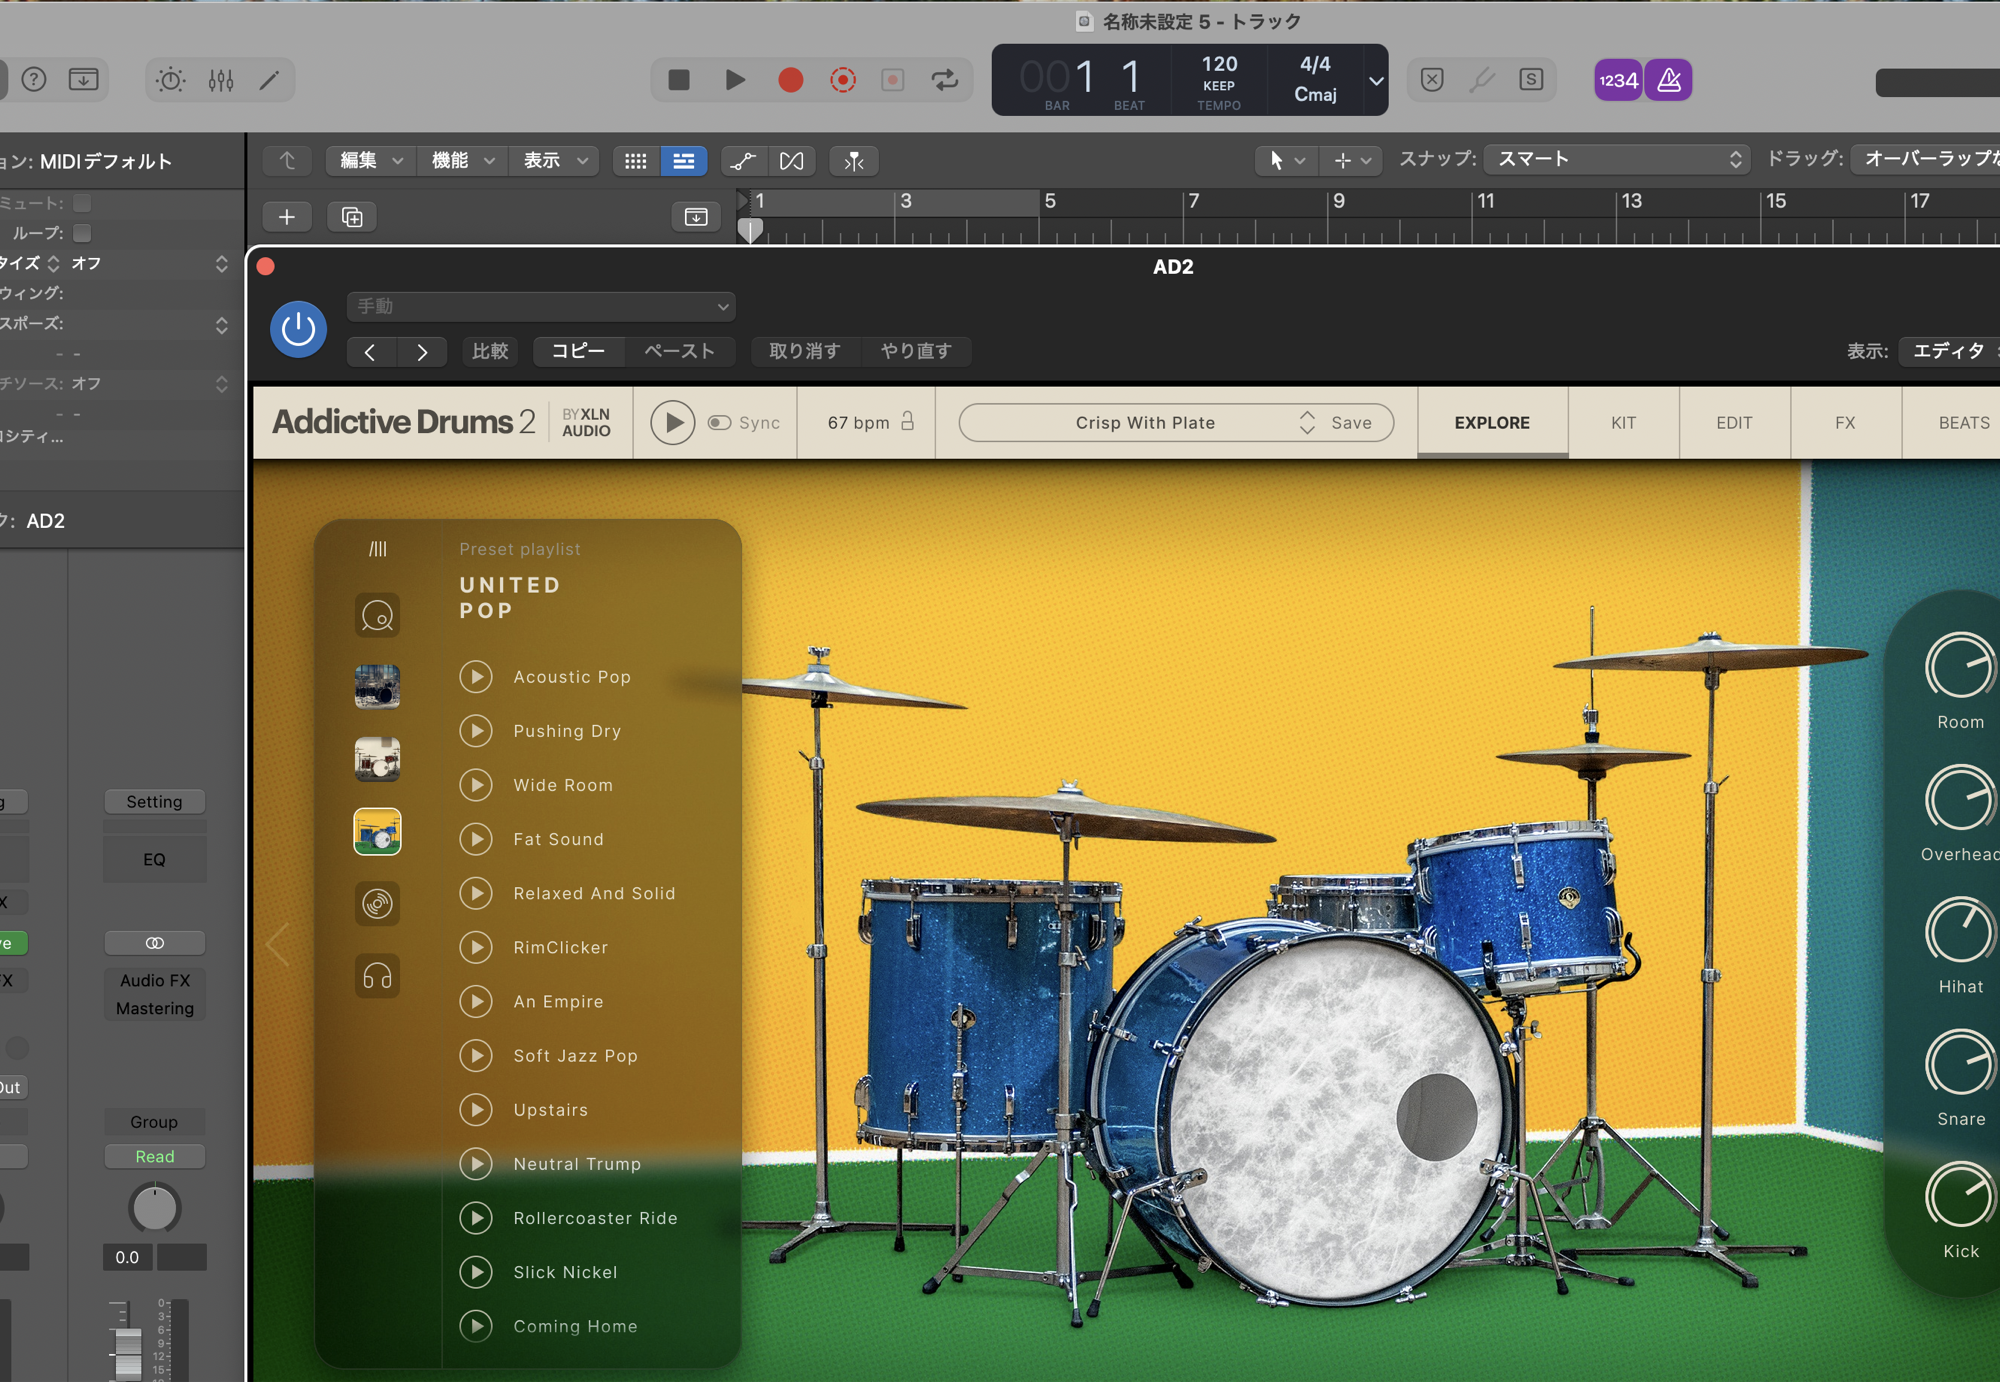Toggle the metronome click button
The width and height of the screenshot is (2000, 1382).
(1668, 80)
